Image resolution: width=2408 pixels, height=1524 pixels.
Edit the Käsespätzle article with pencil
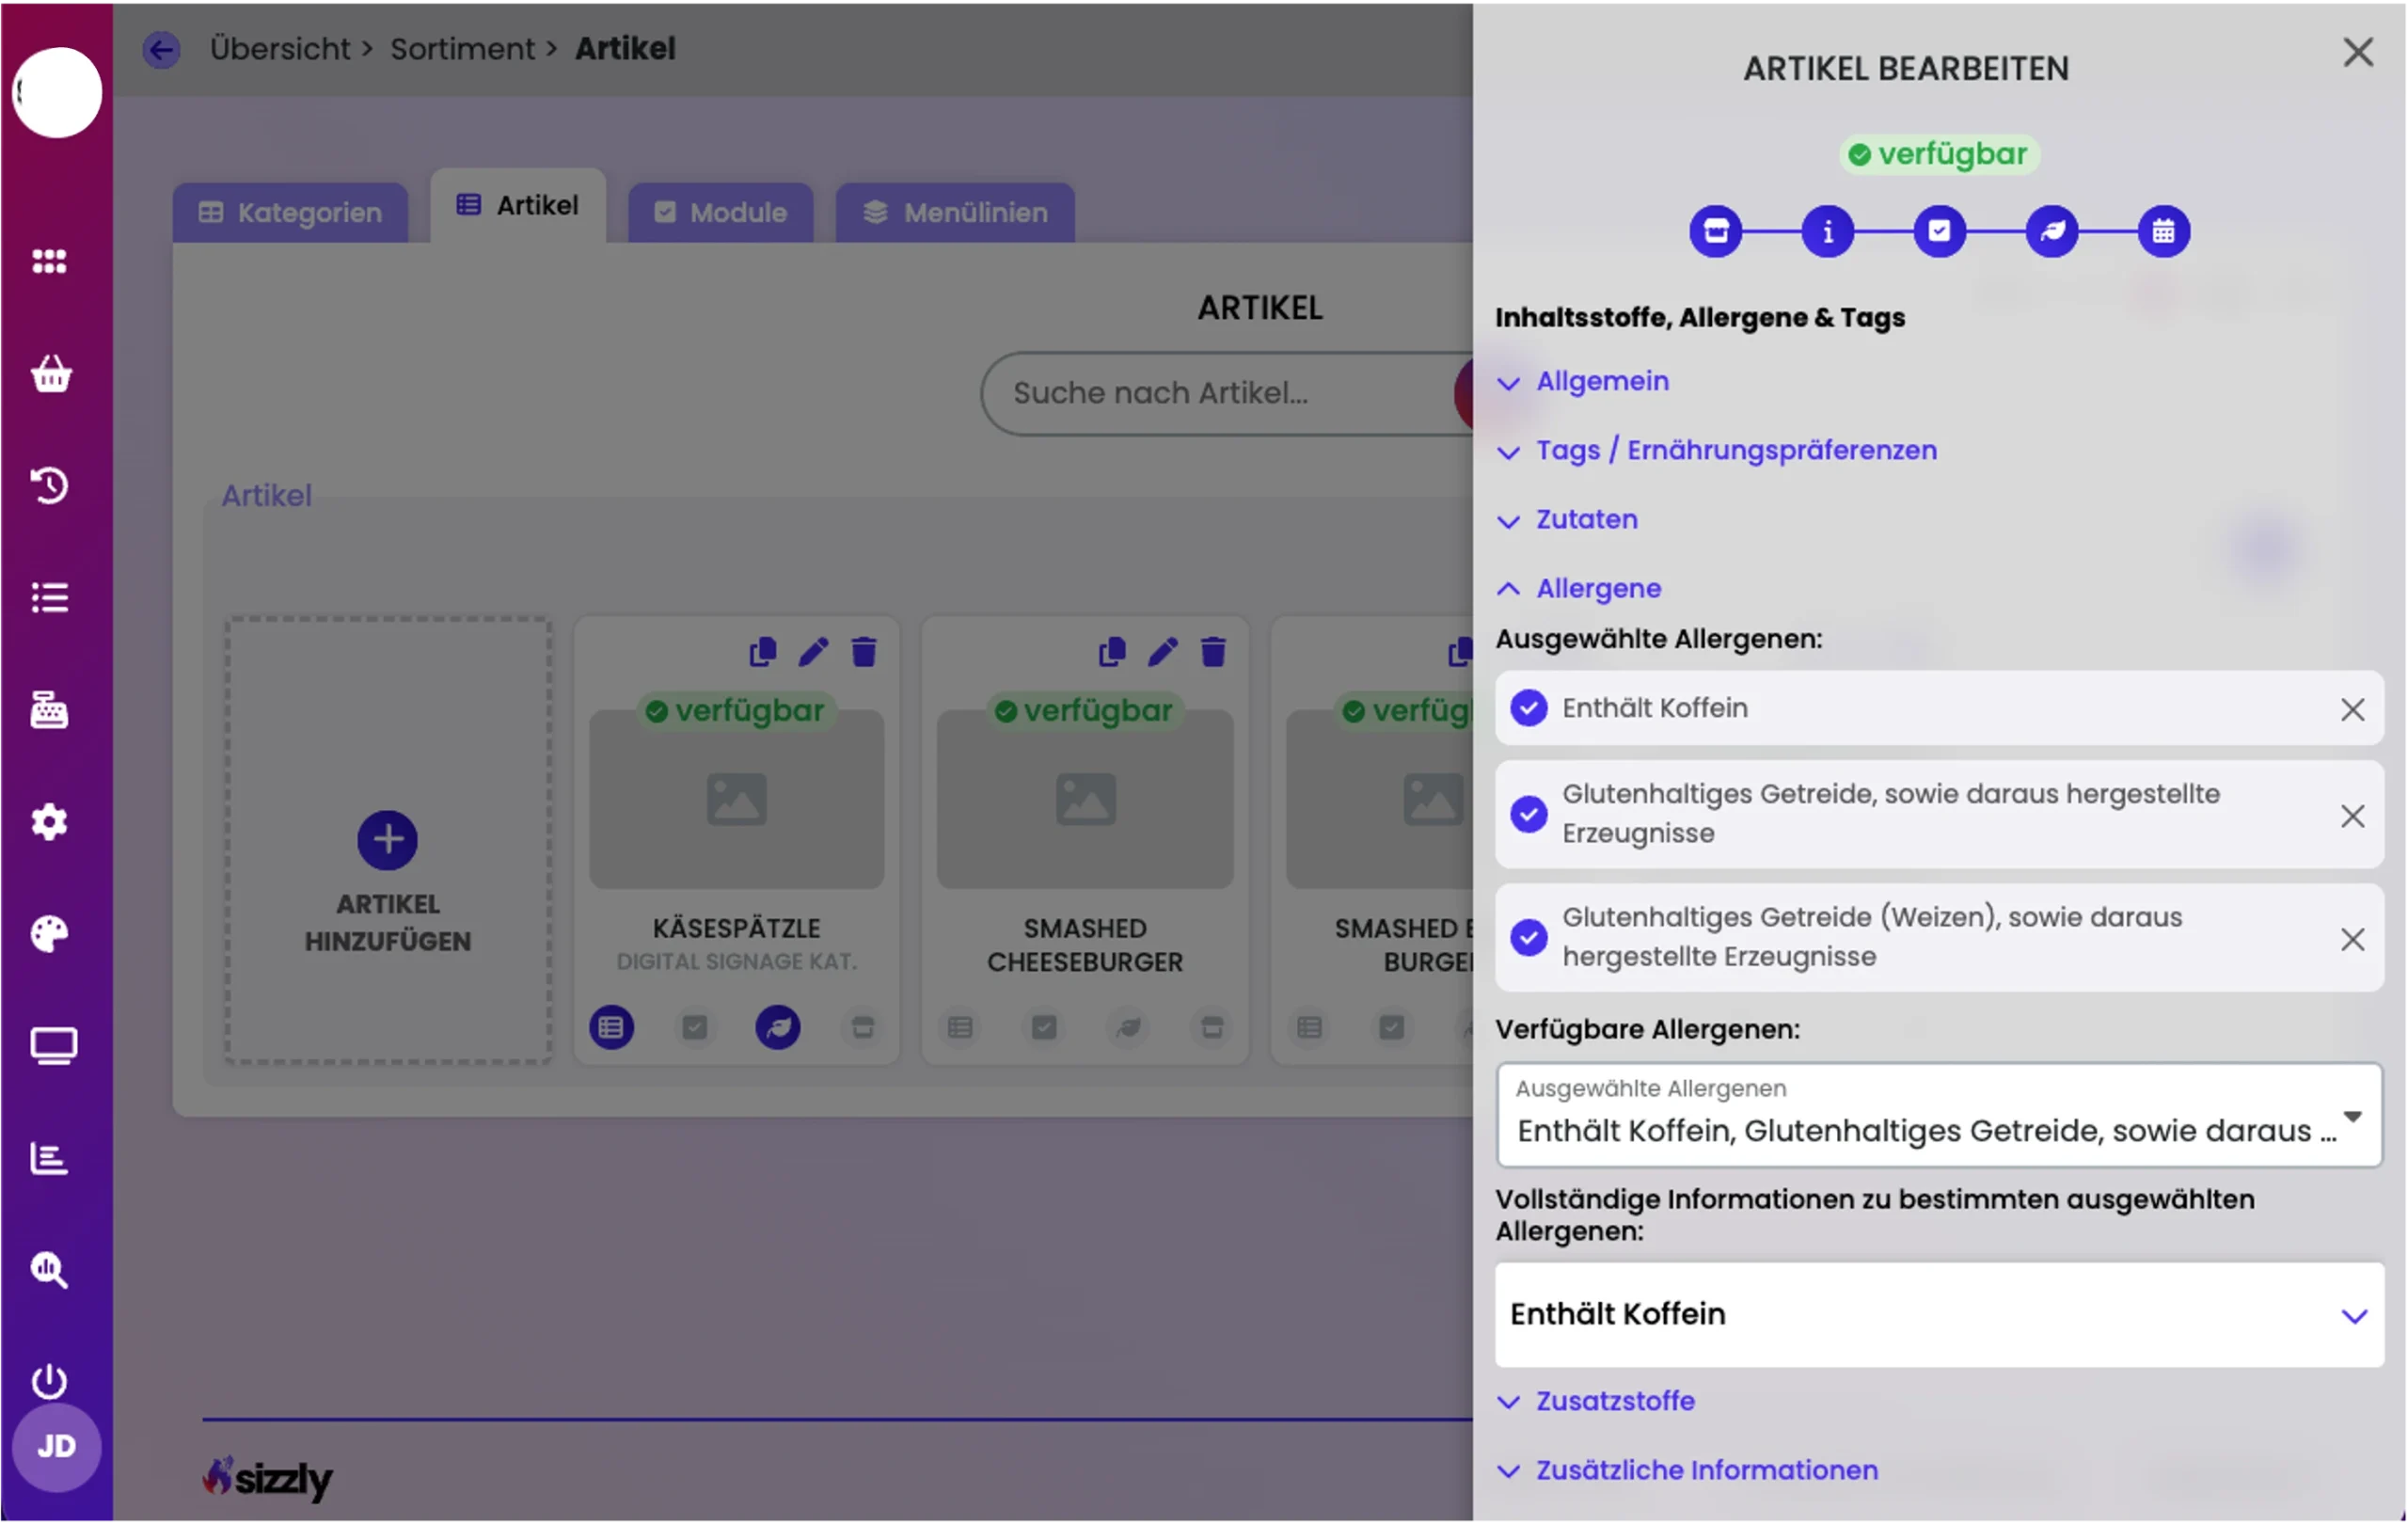(813, 652)
